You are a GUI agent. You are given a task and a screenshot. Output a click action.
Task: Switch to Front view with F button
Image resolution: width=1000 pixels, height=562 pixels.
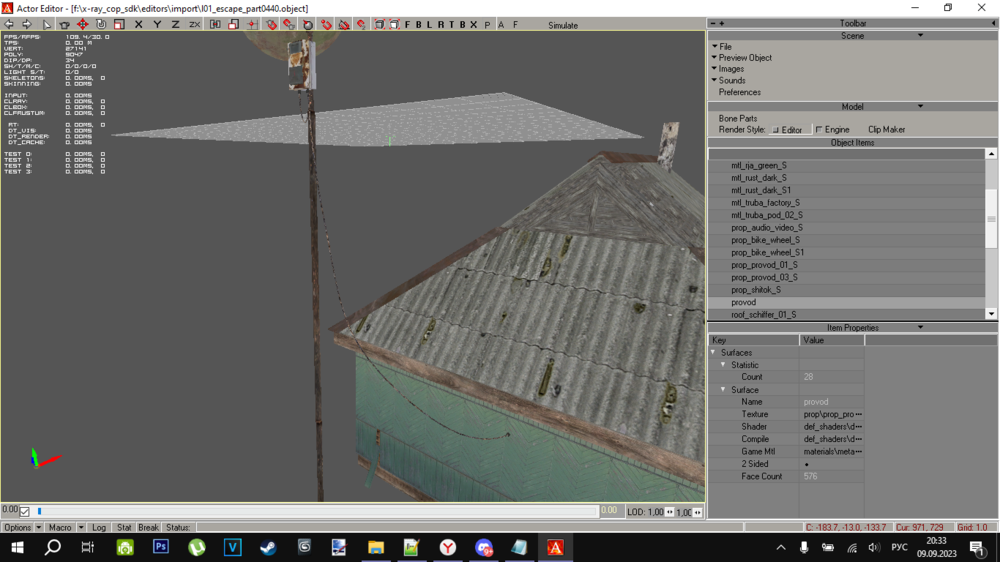coord(407,25)
